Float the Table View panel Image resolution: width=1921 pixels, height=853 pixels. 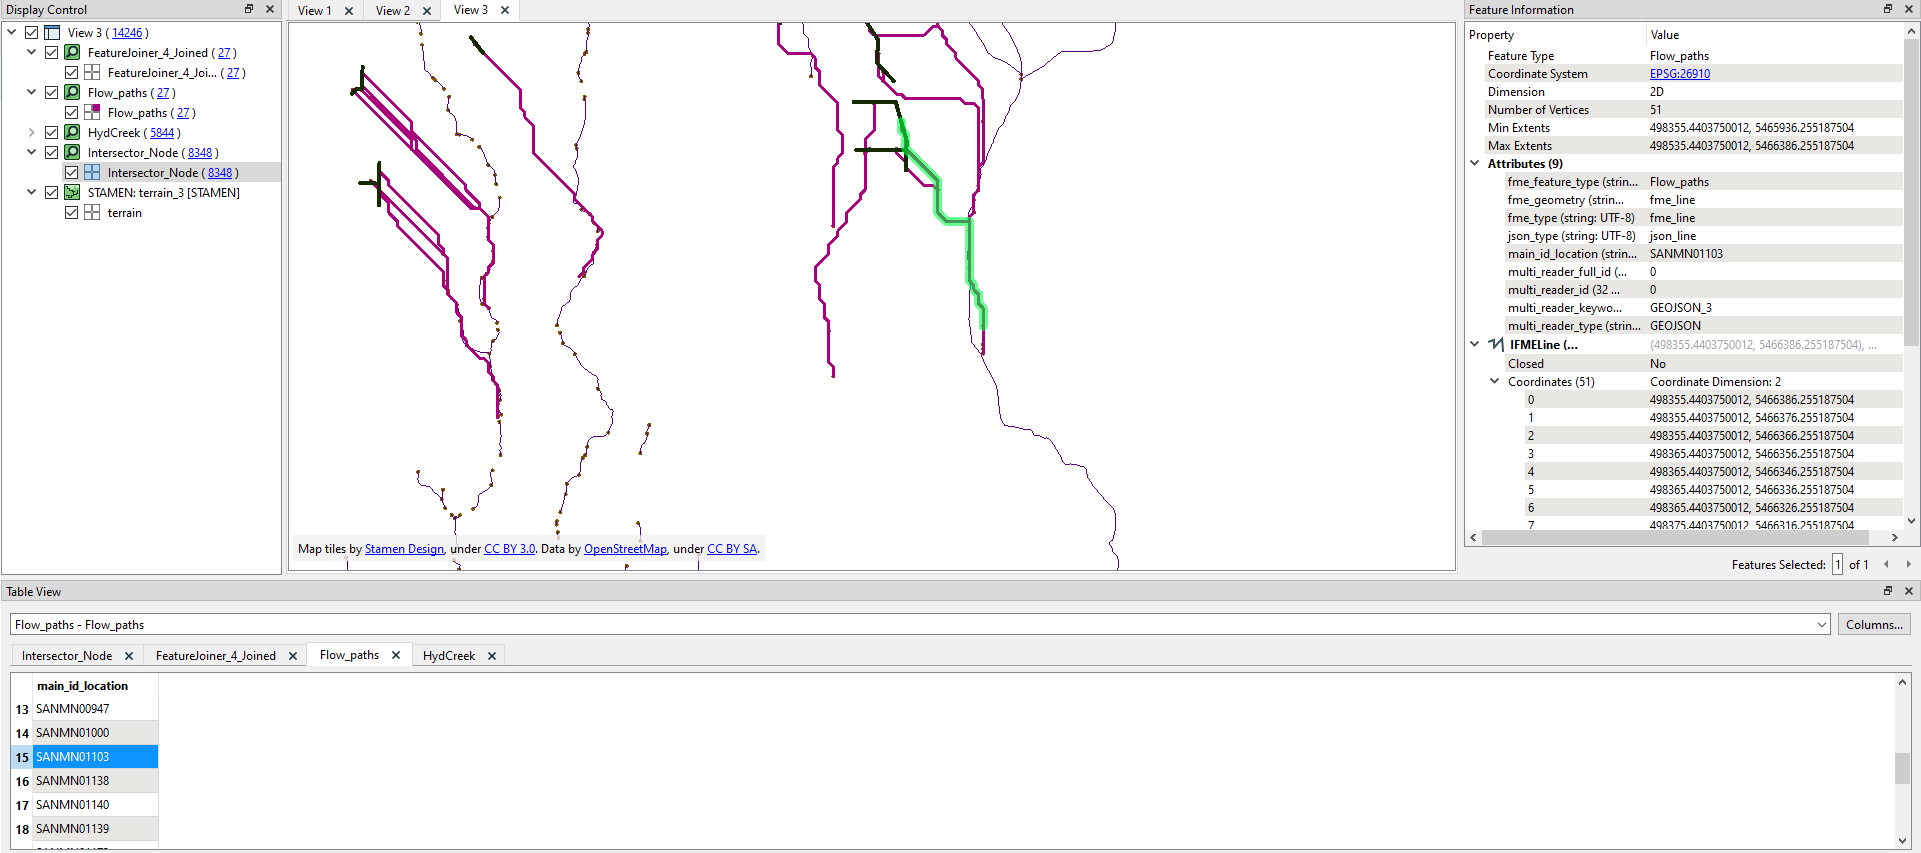tap(1888, 591)
